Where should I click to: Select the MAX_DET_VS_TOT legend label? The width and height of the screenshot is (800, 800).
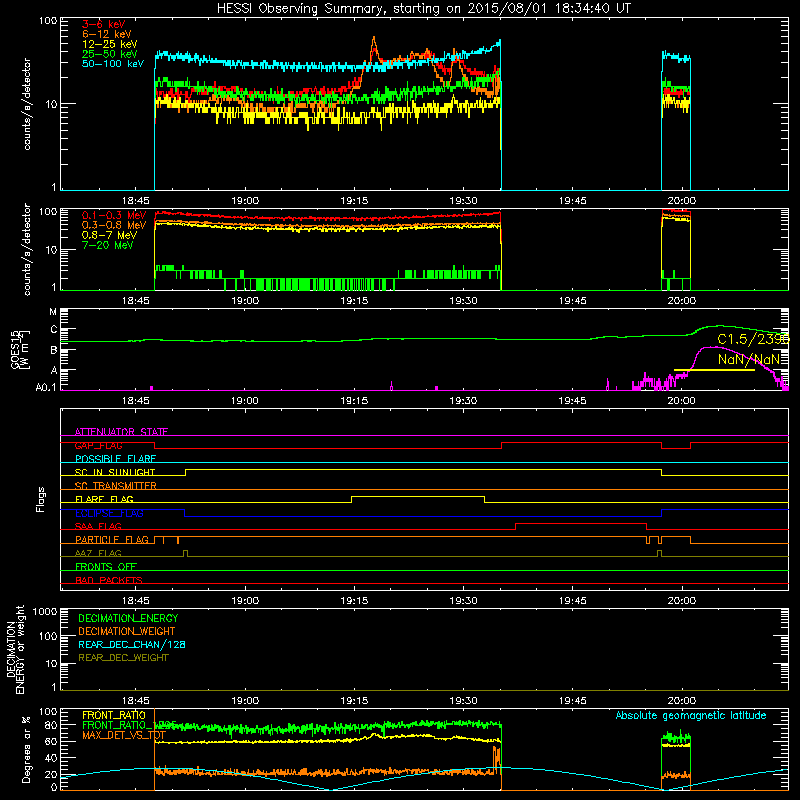124,735
